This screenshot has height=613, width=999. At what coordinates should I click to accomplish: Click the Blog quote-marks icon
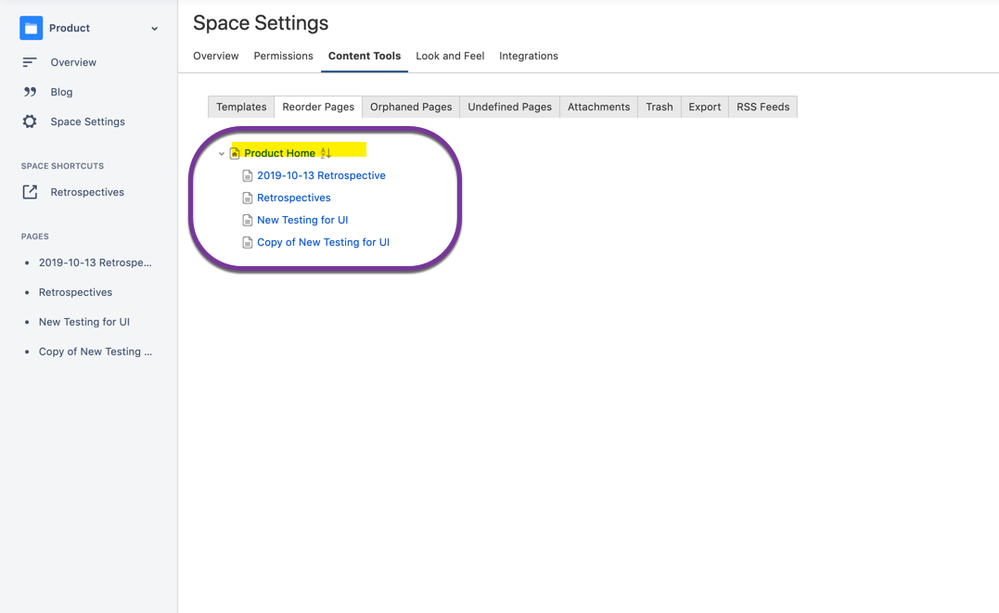(x=30, y=92)
